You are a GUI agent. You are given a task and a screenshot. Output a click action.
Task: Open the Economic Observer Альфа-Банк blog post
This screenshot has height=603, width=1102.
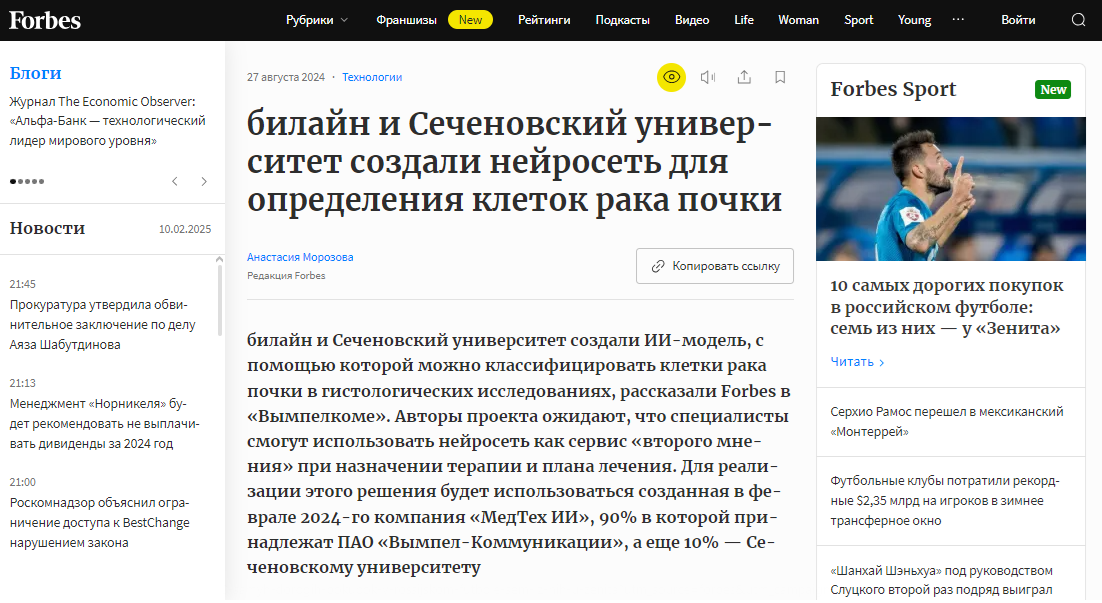click(x=108, y=121)
